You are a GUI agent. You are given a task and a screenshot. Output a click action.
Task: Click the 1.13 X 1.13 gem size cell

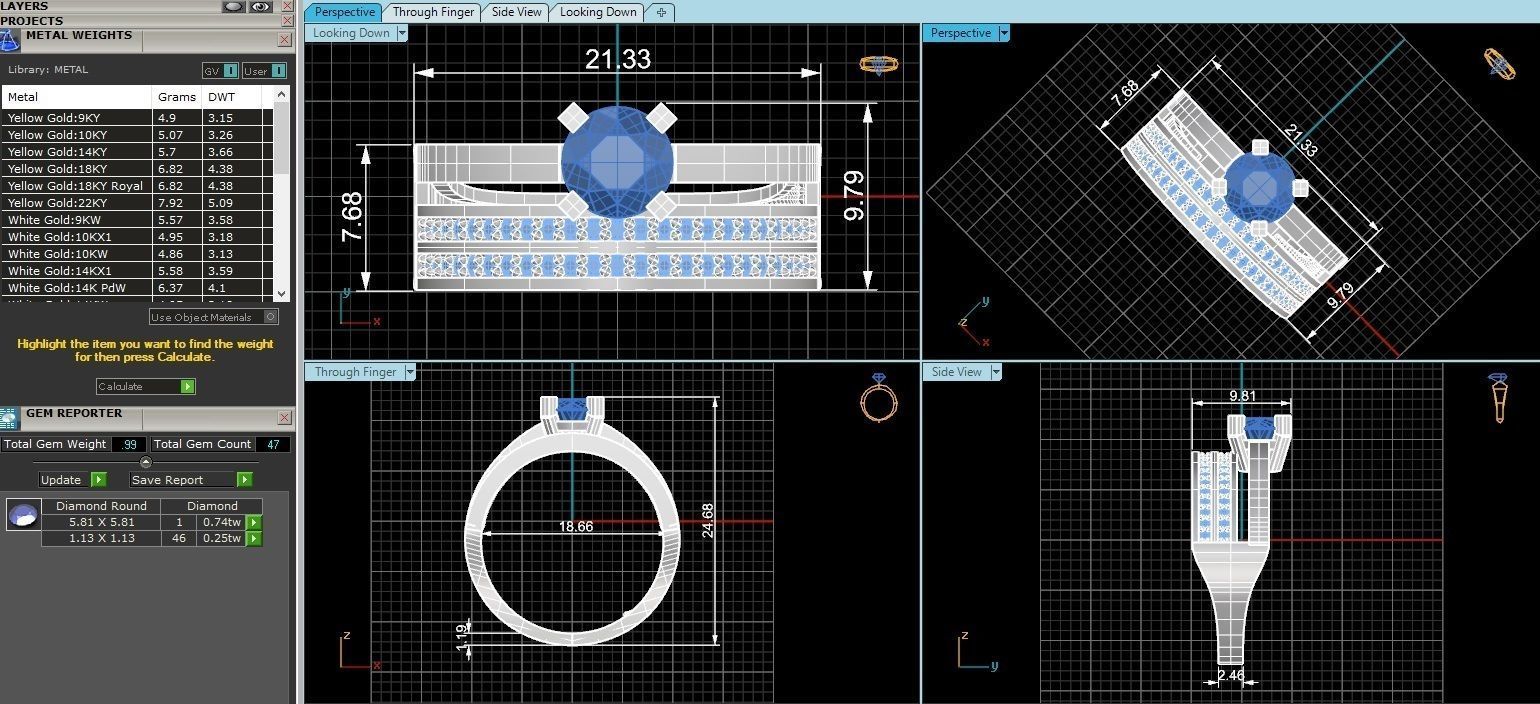(x=101, y=538)
